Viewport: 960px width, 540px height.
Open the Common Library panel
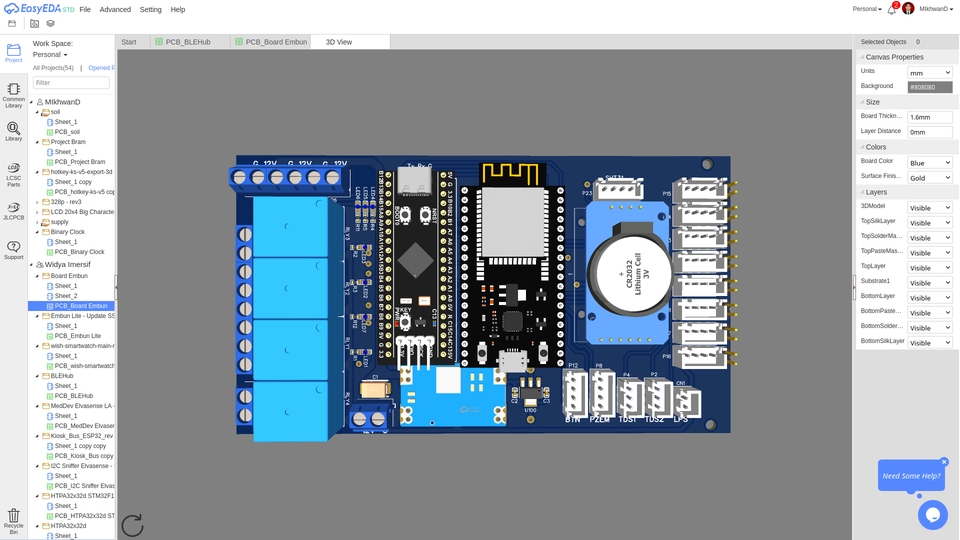click(x=13, y=94)
